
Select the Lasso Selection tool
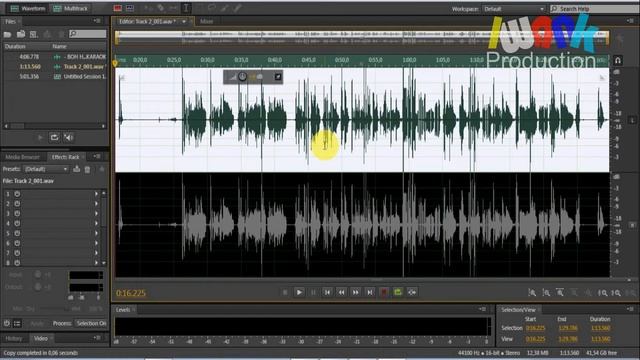pyautogui.click(x=211, y=8)
